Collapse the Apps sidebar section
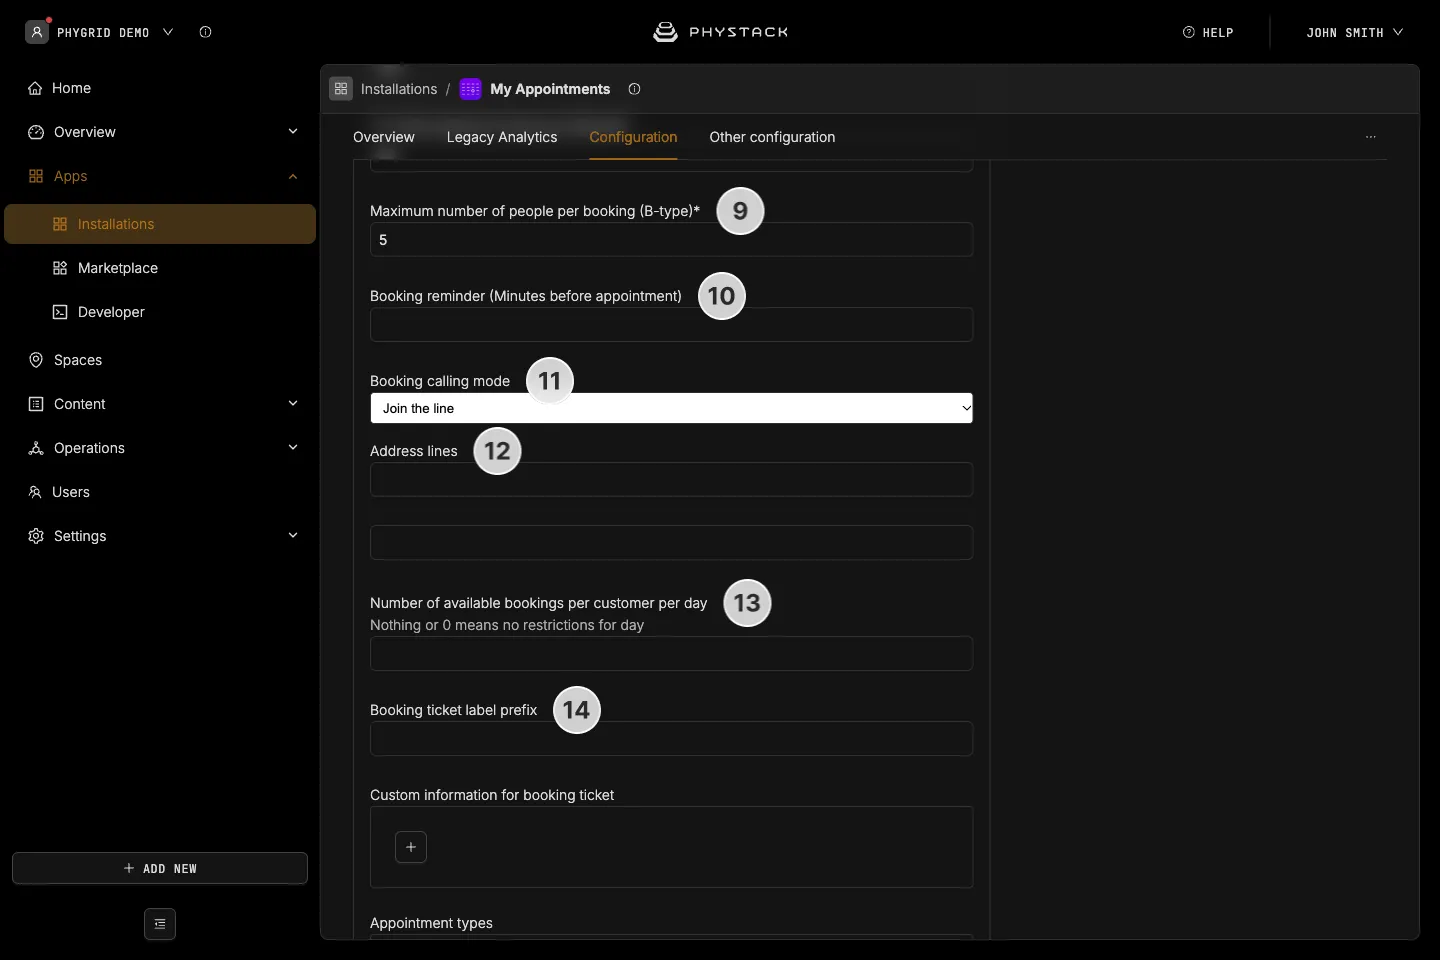 pos(293,176)
